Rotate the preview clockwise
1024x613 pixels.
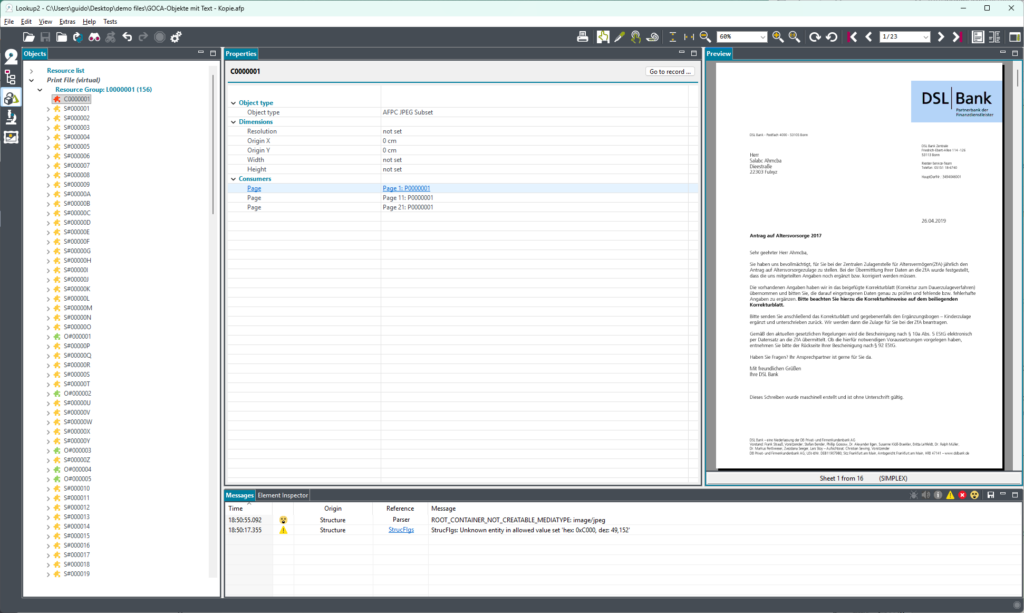[815, 37]
